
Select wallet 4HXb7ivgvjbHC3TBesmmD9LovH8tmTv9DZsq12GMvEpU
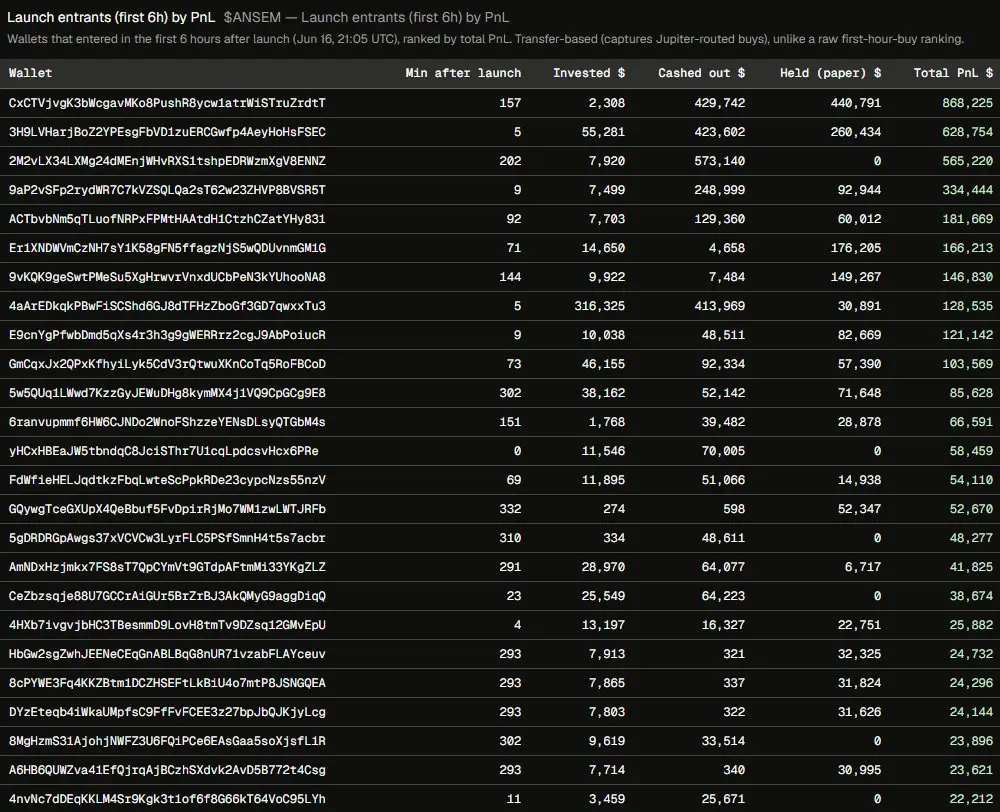(167, 625)
